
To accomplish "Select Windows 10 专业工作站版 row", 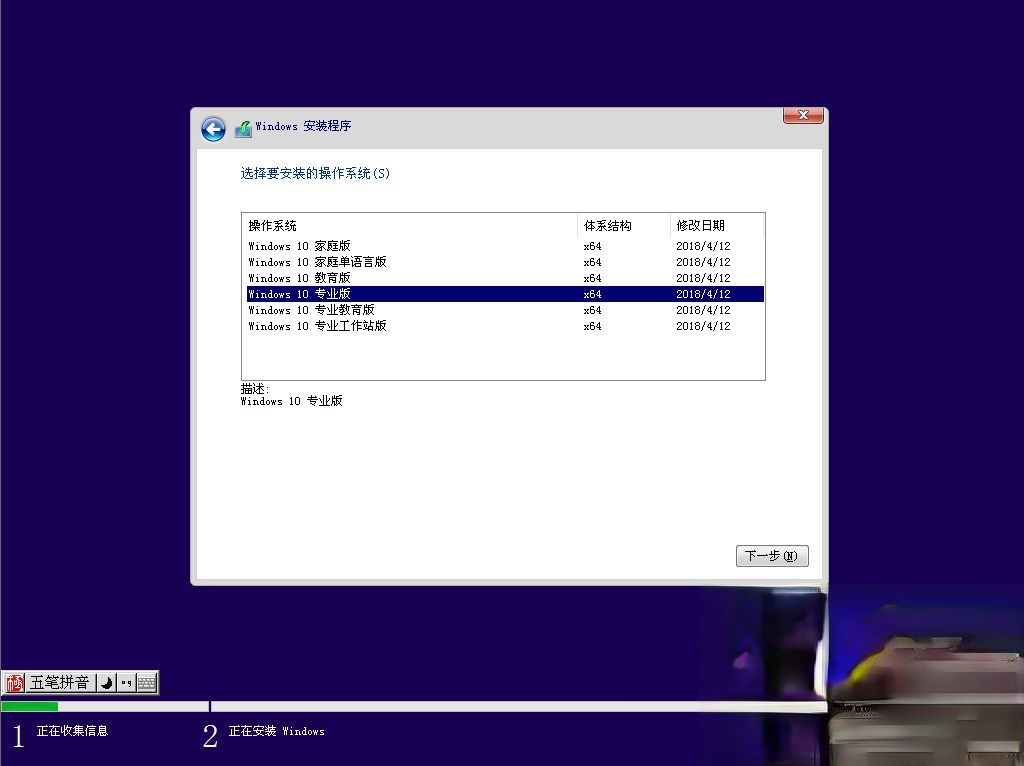I will [x=505, y=326].
